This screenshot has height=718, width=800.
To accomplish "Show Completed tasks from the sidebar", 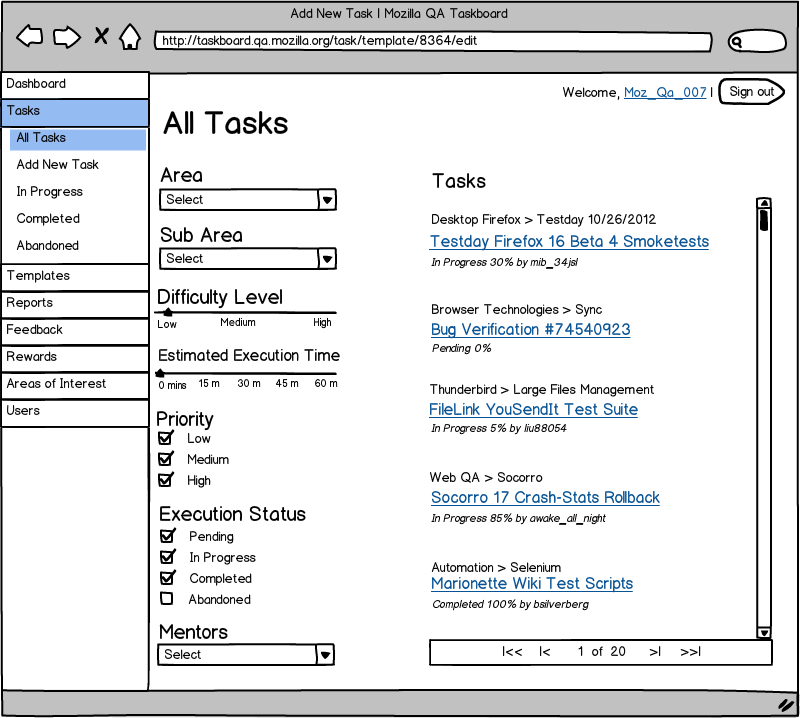I will (48, 218).
